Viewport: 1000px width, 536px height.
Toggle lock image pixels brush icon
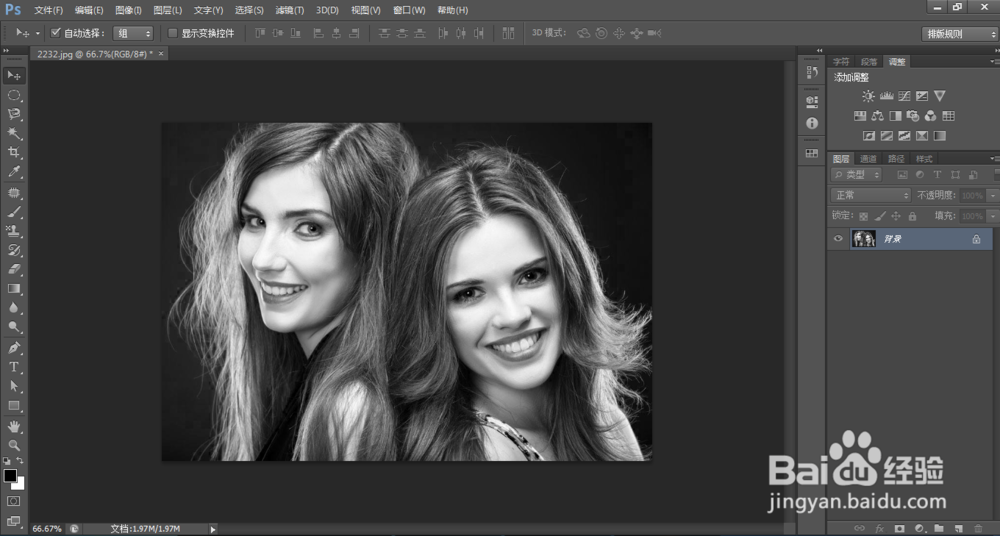click(880, 216)
